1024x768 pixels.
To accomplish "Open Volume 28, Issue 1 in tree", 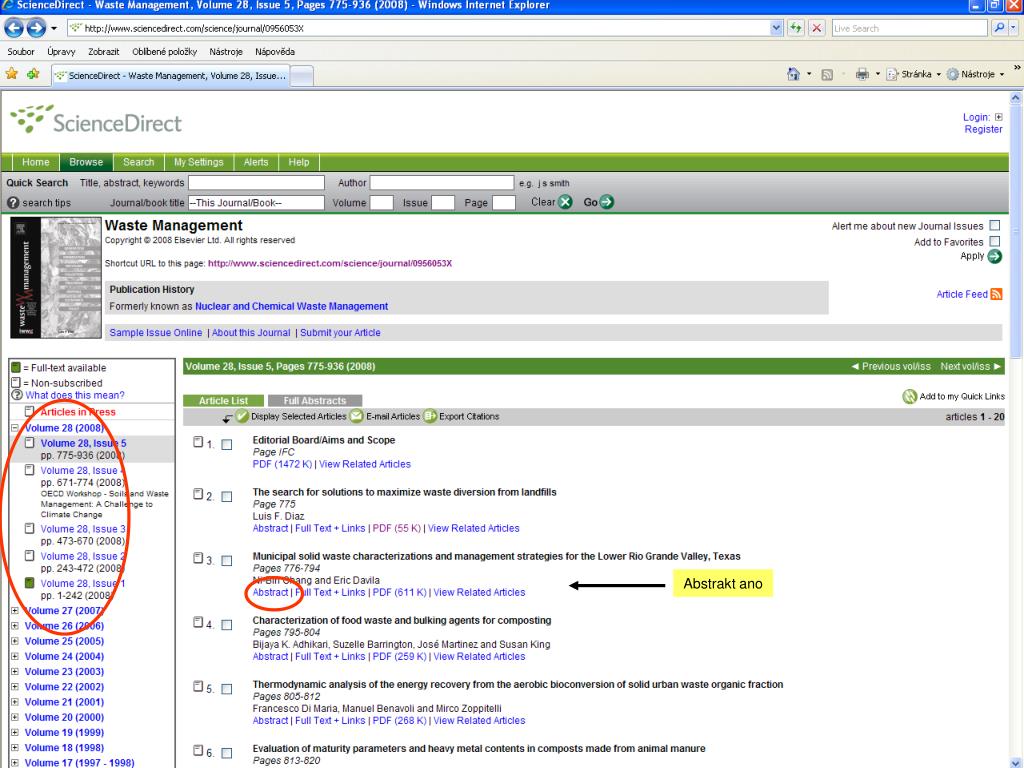I will (83, 584).
